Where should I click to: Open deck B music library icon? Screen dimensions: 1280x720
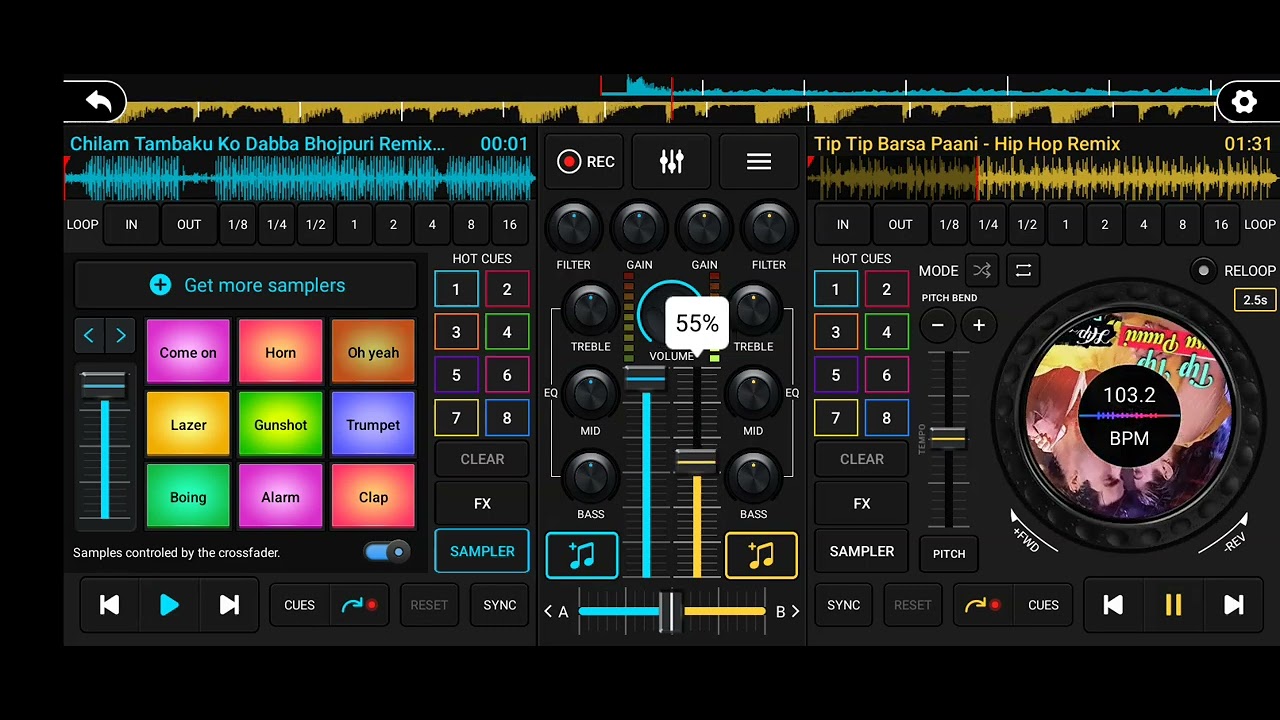click(x=761, y=556)
